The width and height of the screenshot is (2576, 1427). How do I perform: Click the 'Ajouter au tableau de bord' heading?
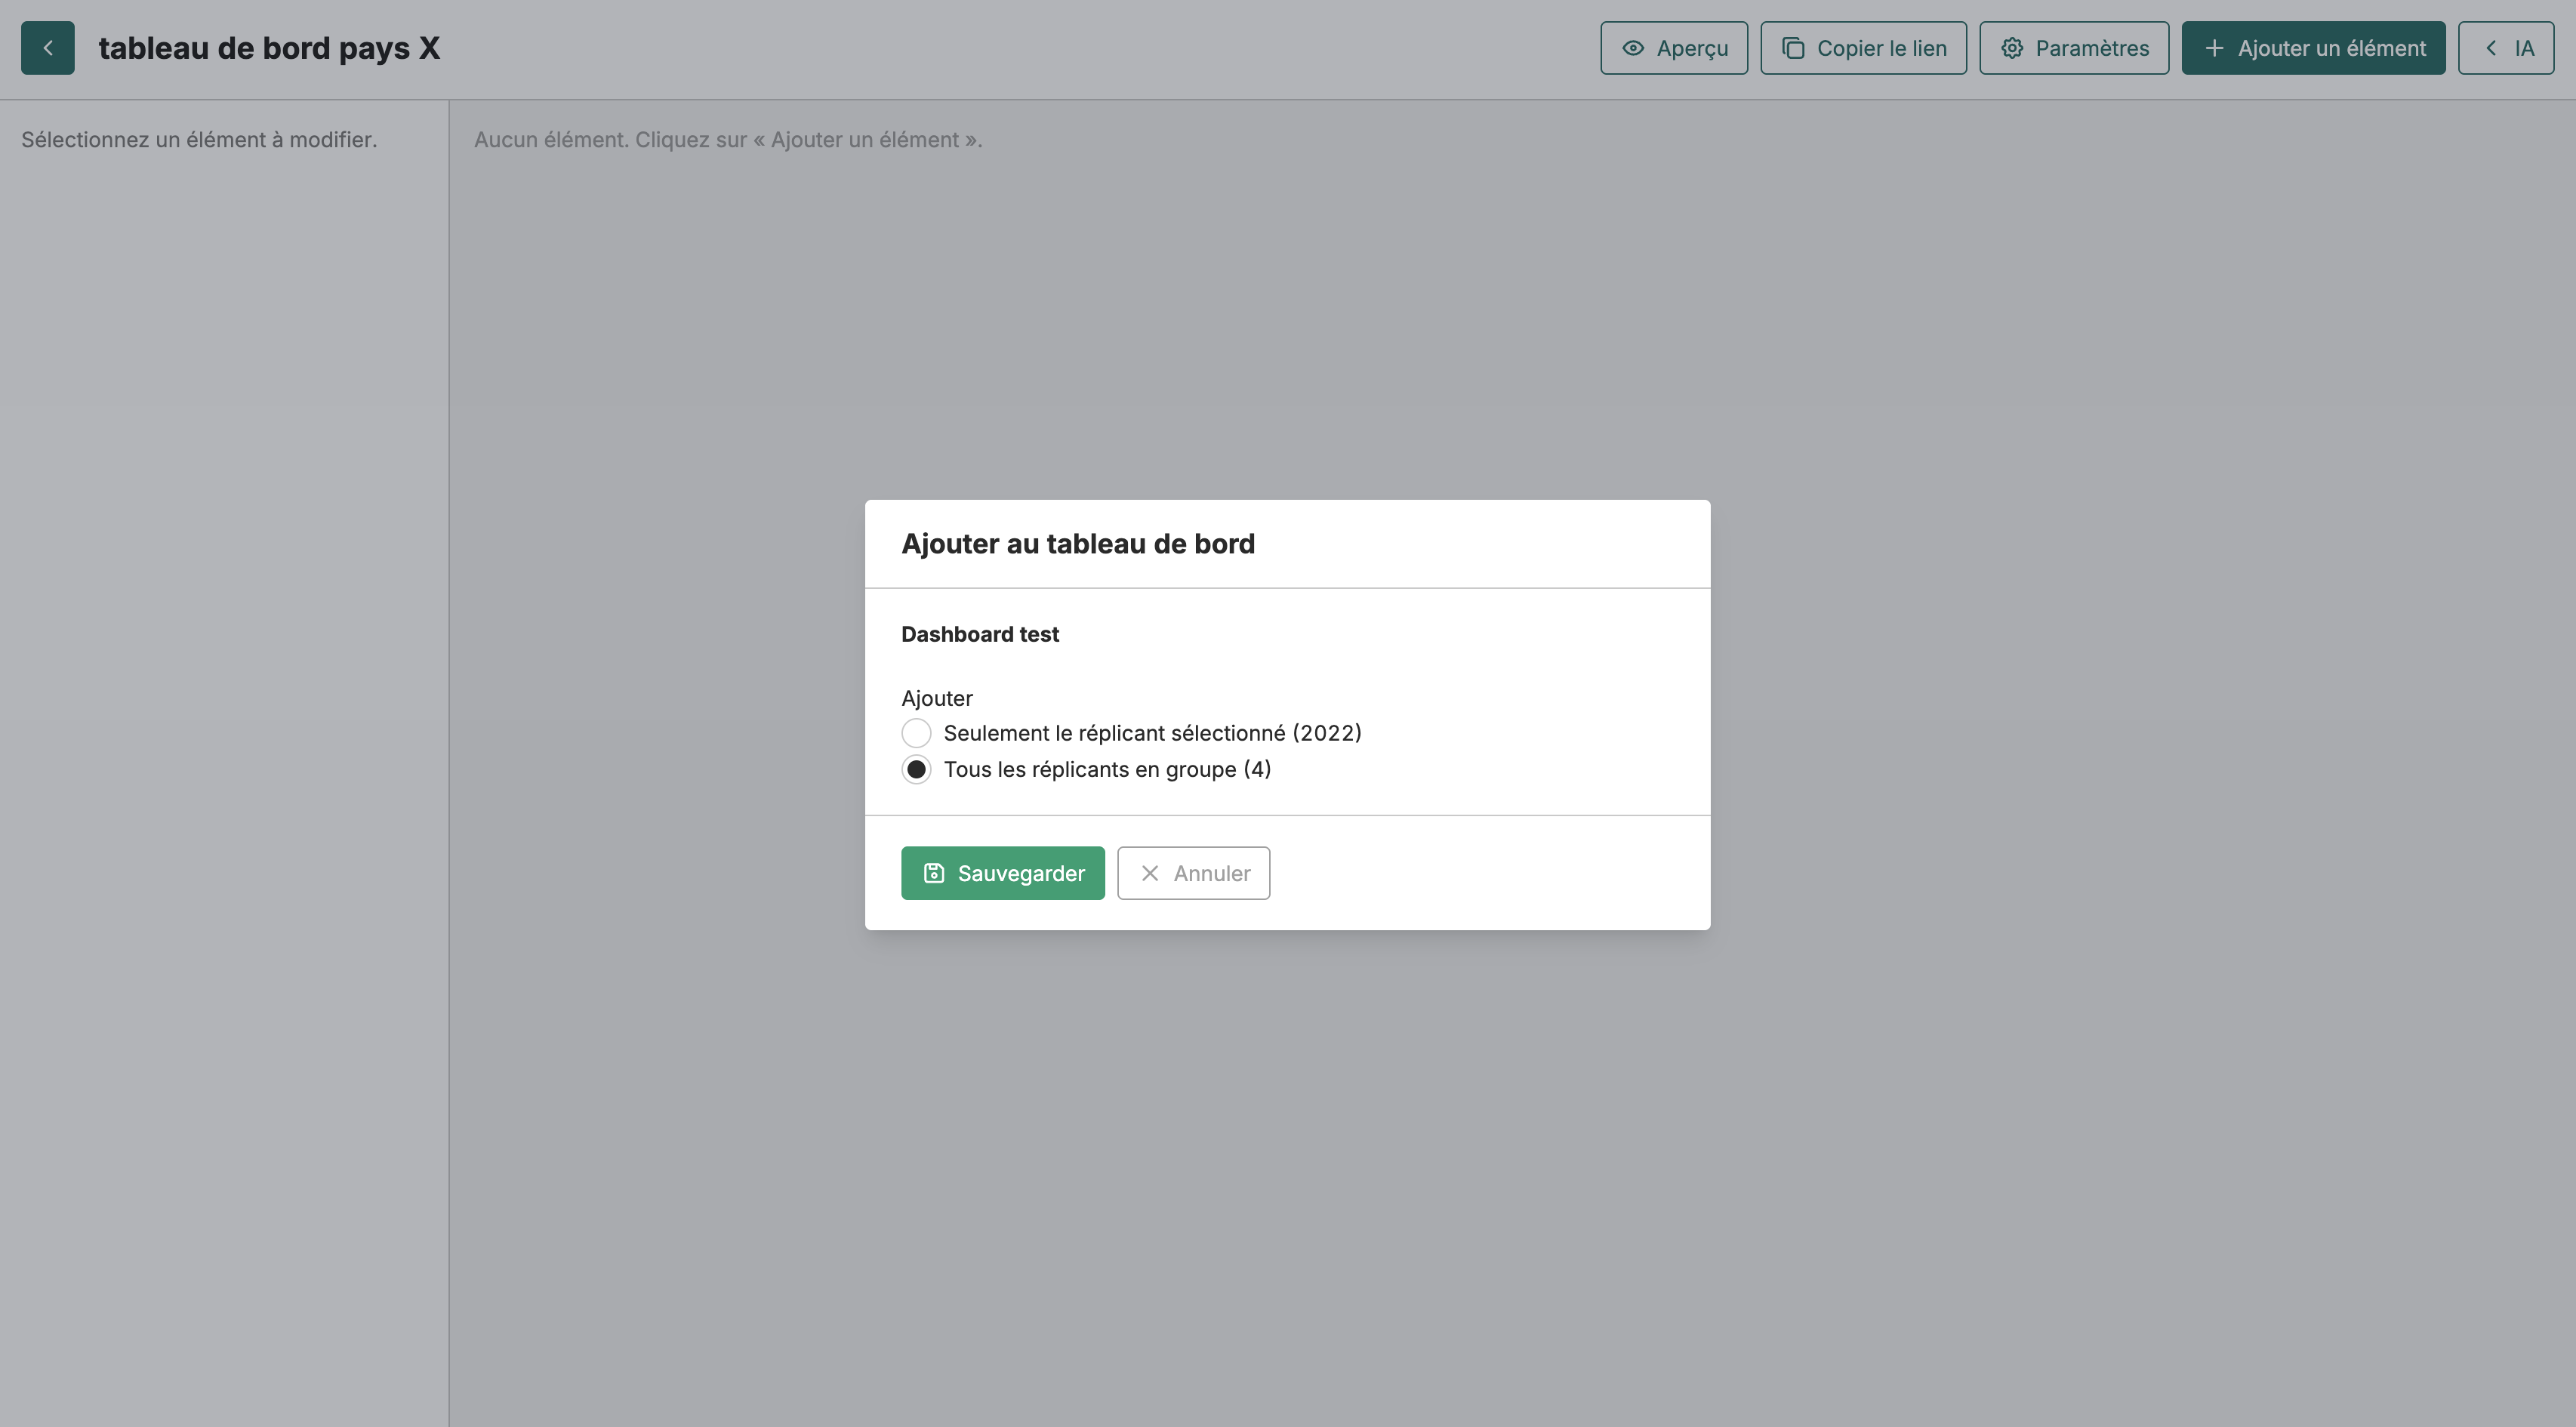[x=1077, y=543]
